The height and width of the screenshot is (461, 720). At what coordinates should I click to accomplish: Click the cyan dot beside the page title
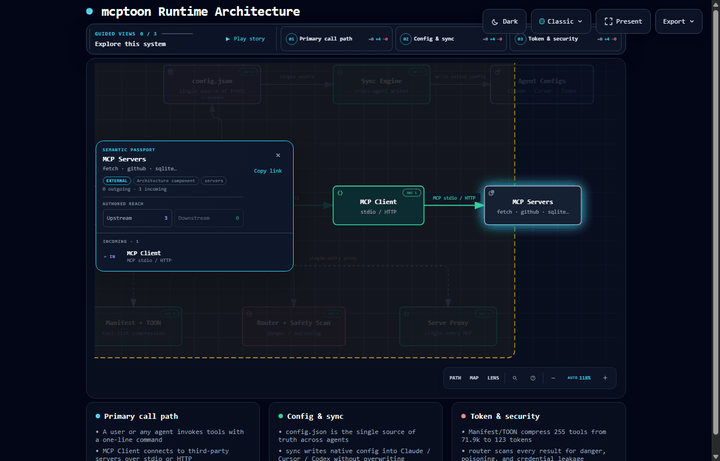point(90,11)
